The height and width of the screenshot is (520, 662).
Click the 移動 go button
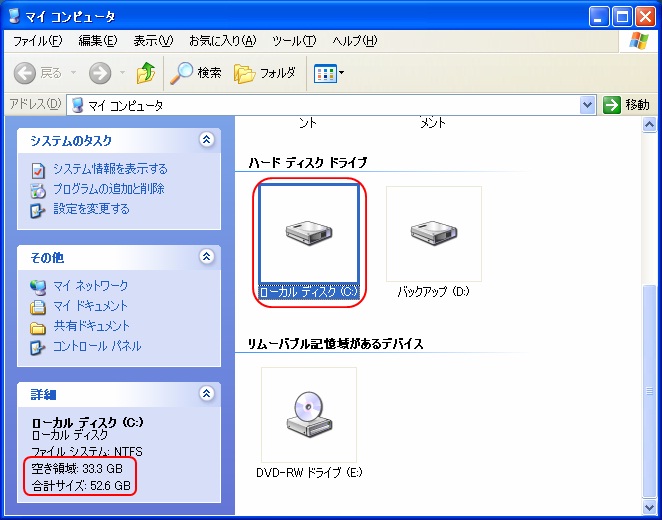pos(628,105)
